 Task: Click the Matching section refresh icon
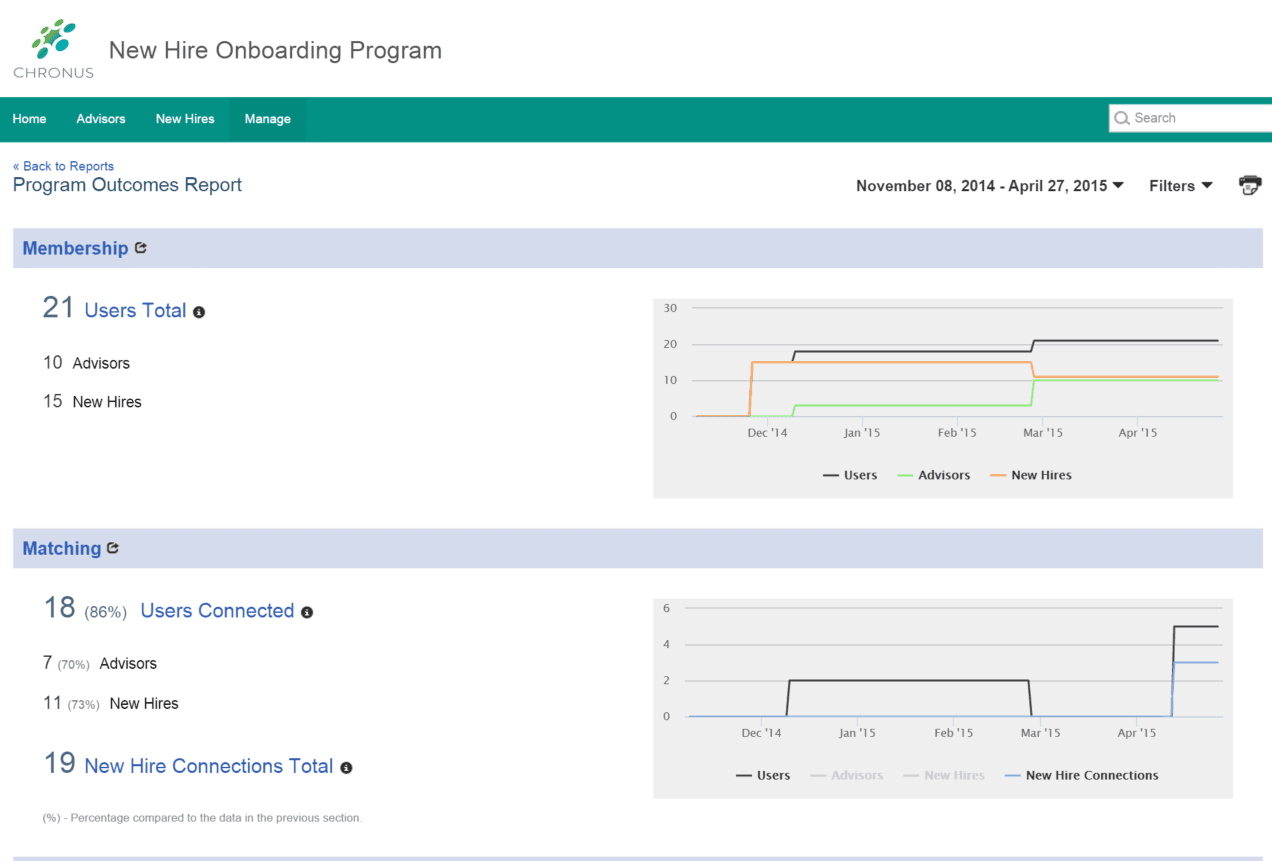(113, 548)
